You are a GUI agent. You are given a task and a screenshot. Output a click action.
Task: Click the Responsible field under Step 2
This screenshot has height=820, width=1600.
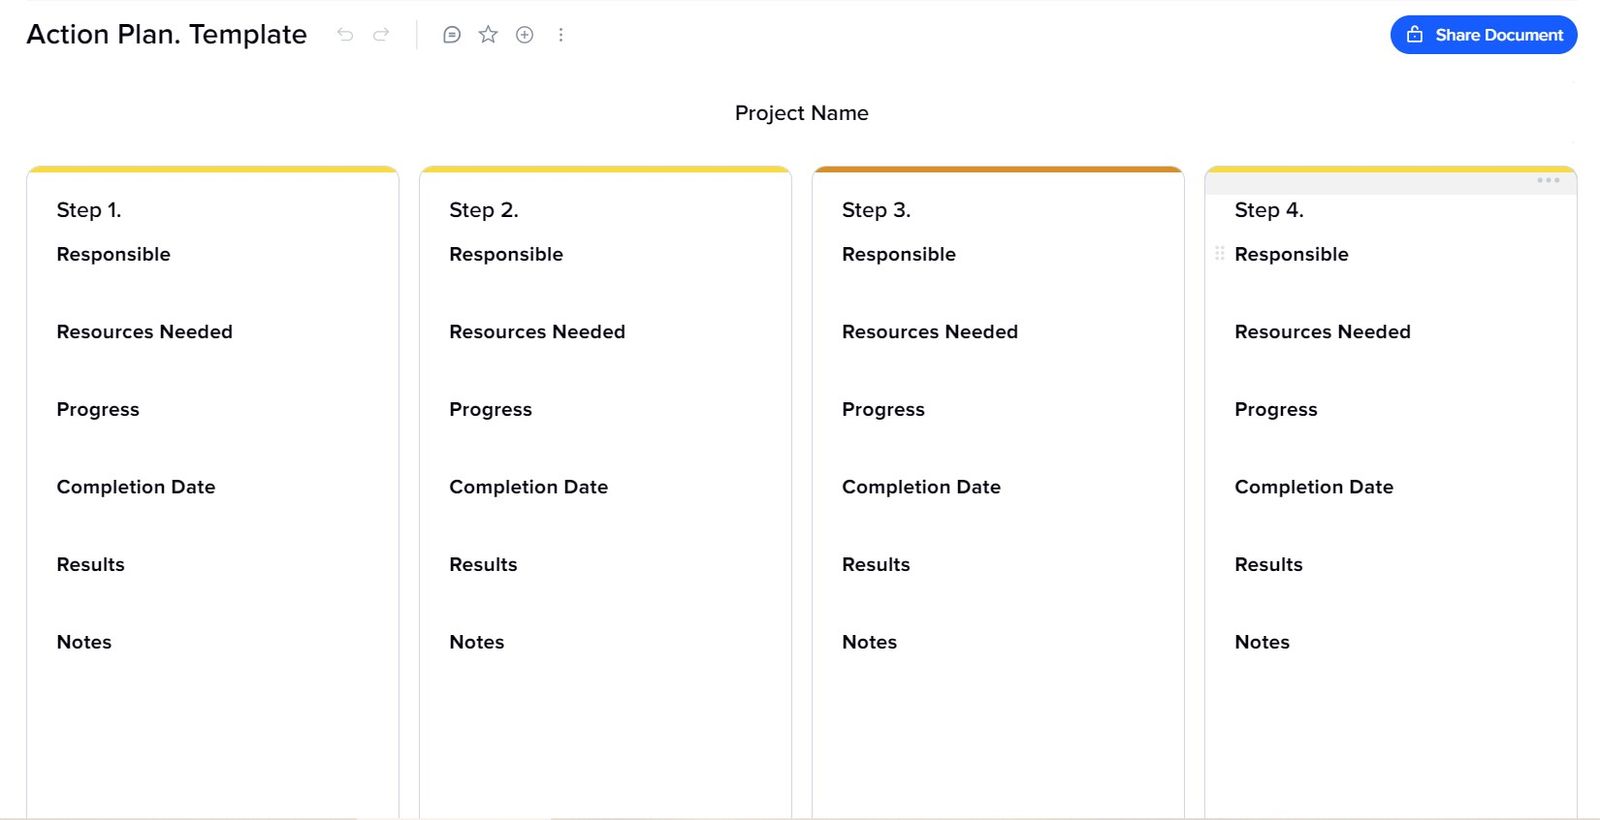coord(505,254)
